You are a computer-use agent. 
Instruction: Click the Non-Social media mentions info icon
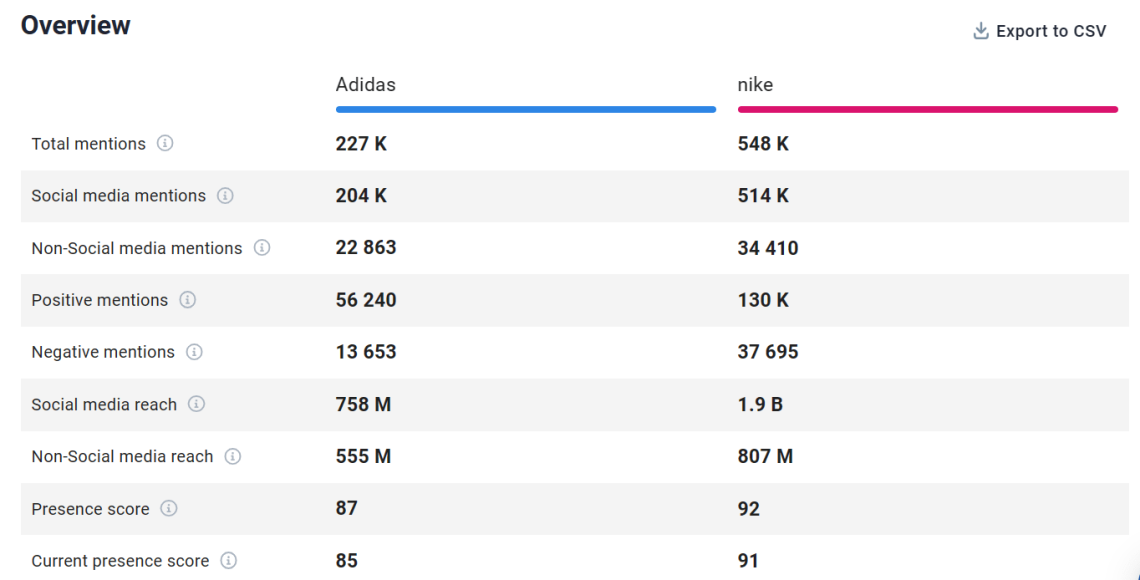point(262,248)
